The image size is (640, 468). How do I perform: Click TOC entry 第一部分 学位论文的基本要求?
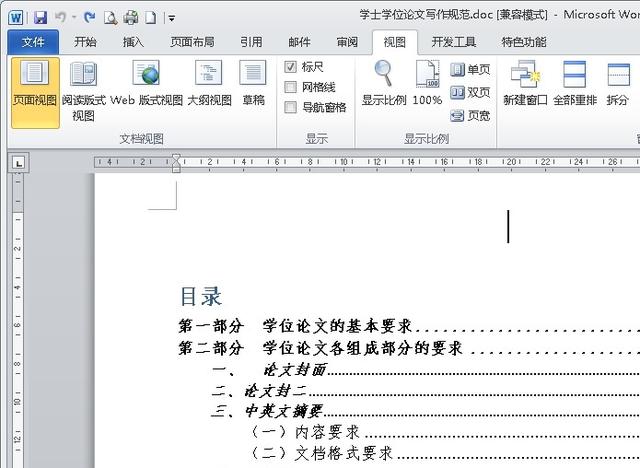[295, 326]
